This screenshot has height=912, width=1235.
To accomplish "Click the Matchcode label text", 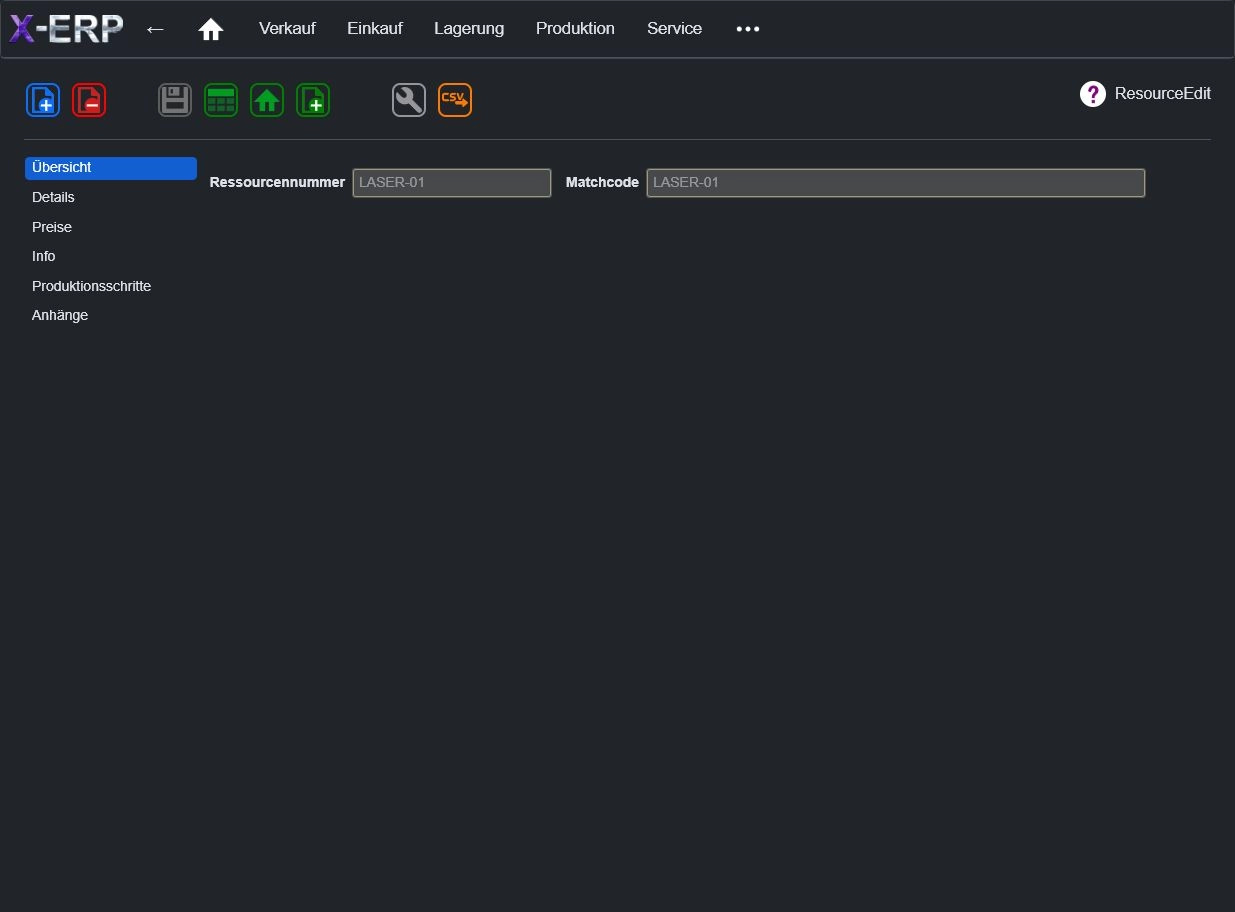I will (602, 183).
